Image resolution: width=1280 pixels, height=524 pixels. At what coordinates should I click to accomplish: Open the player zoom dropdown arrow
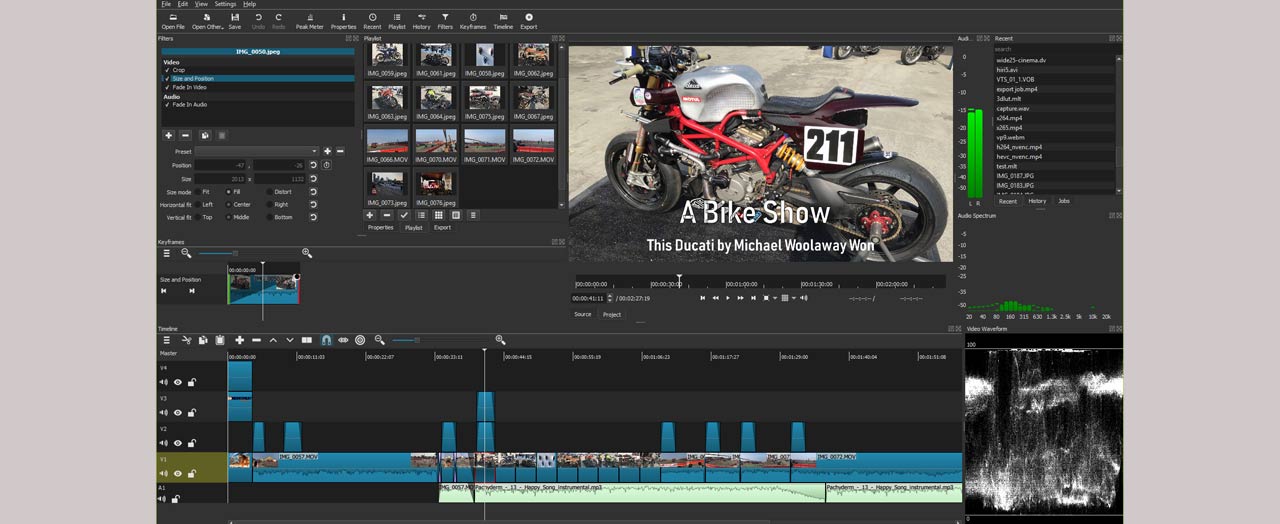pyautogui.click(x=774, y=298)
